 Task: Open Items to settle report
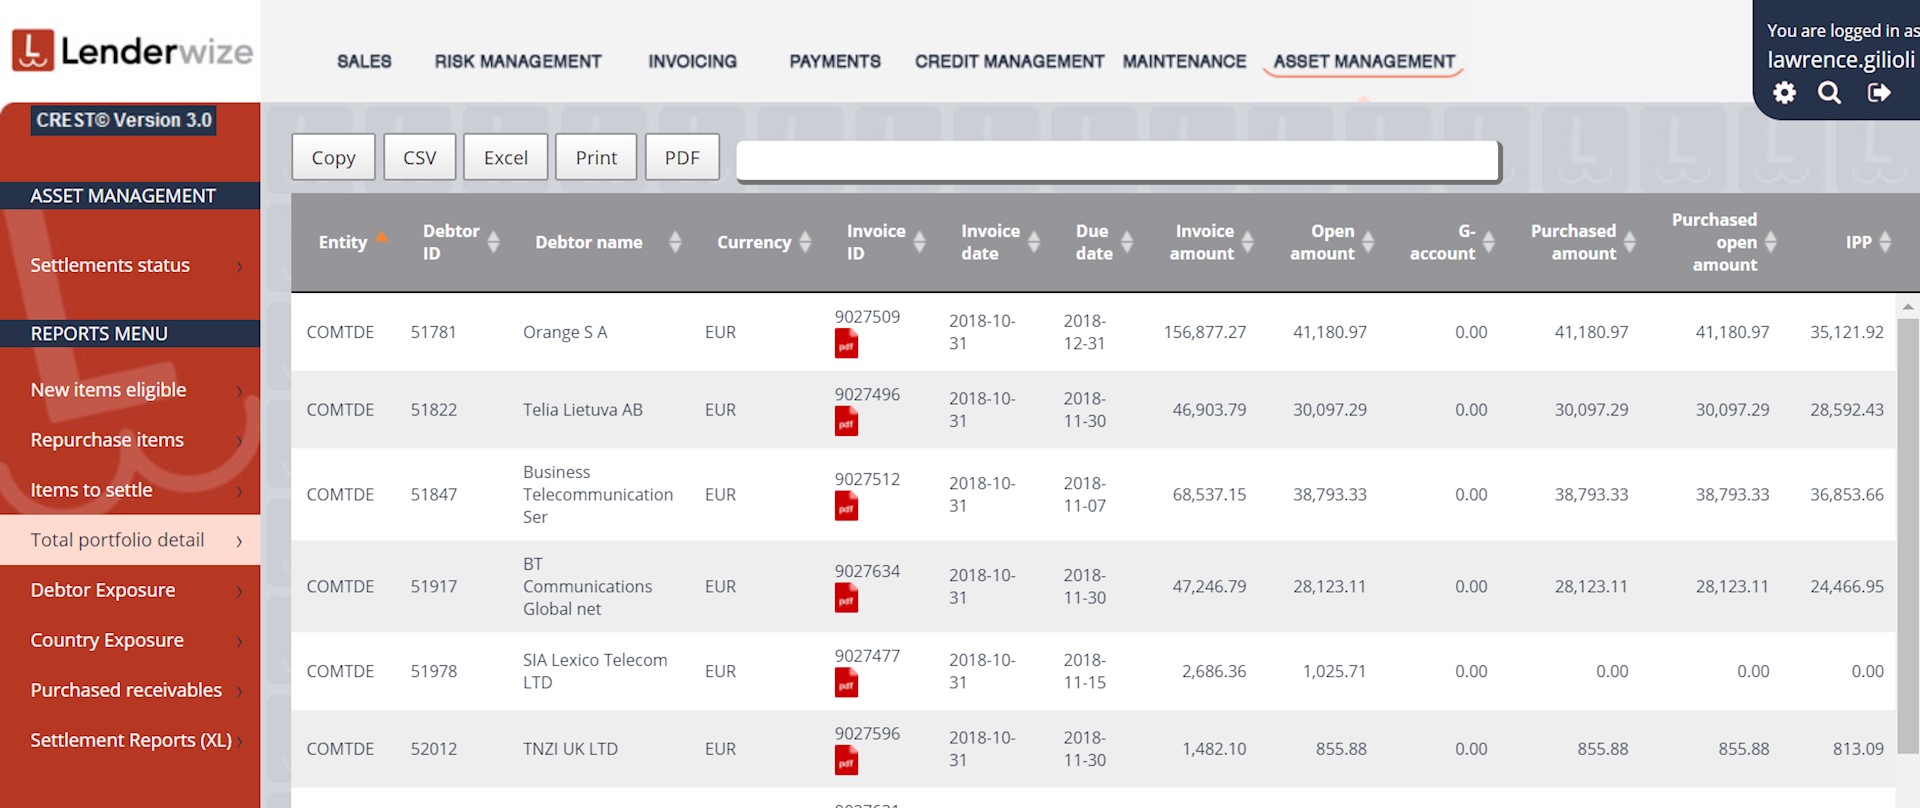pyautogui.click(x=130, y=490)
